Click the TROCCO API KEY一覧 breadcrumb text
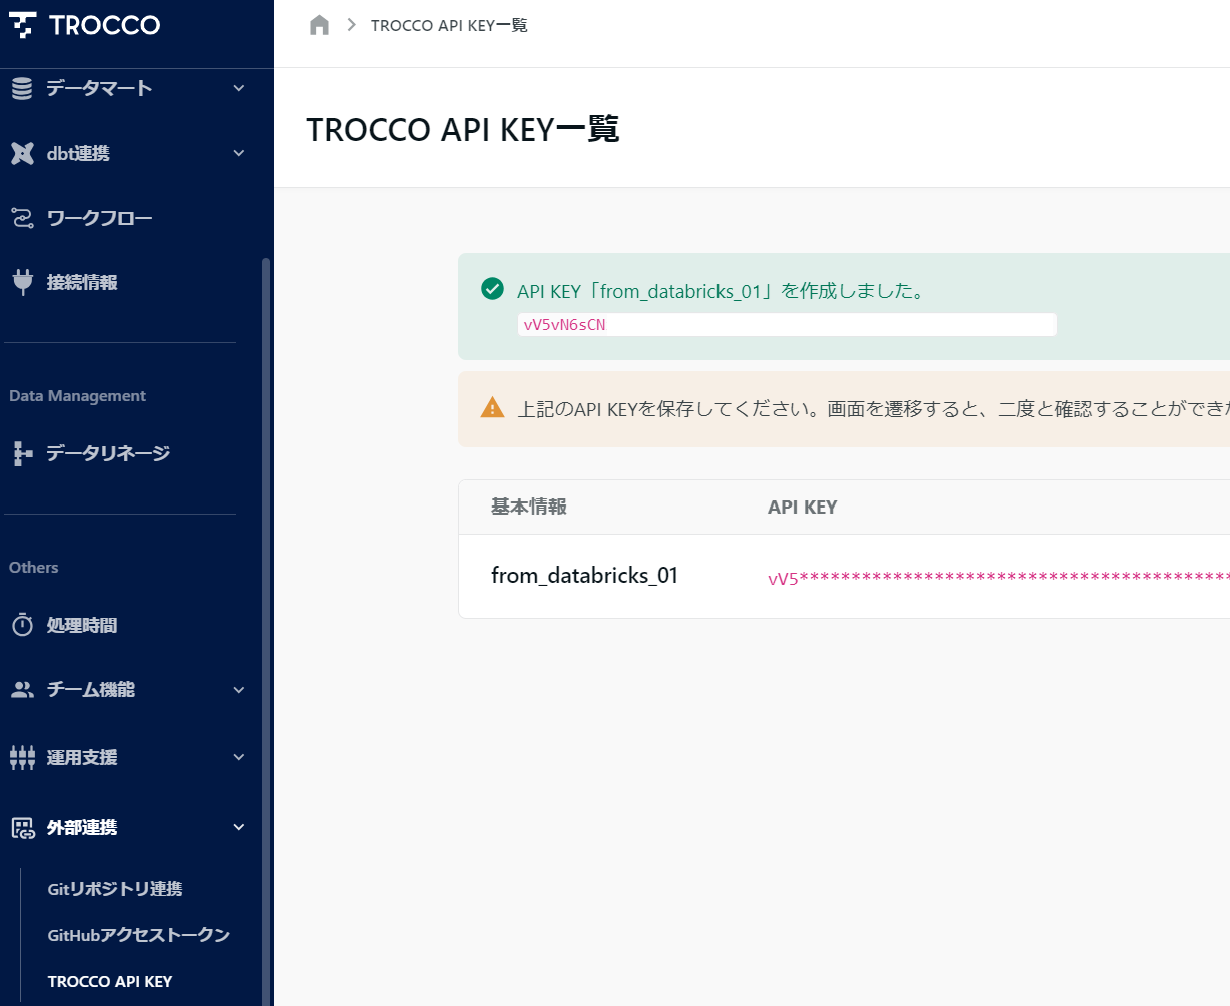The image size is (1230, 1006). point(449,25)
